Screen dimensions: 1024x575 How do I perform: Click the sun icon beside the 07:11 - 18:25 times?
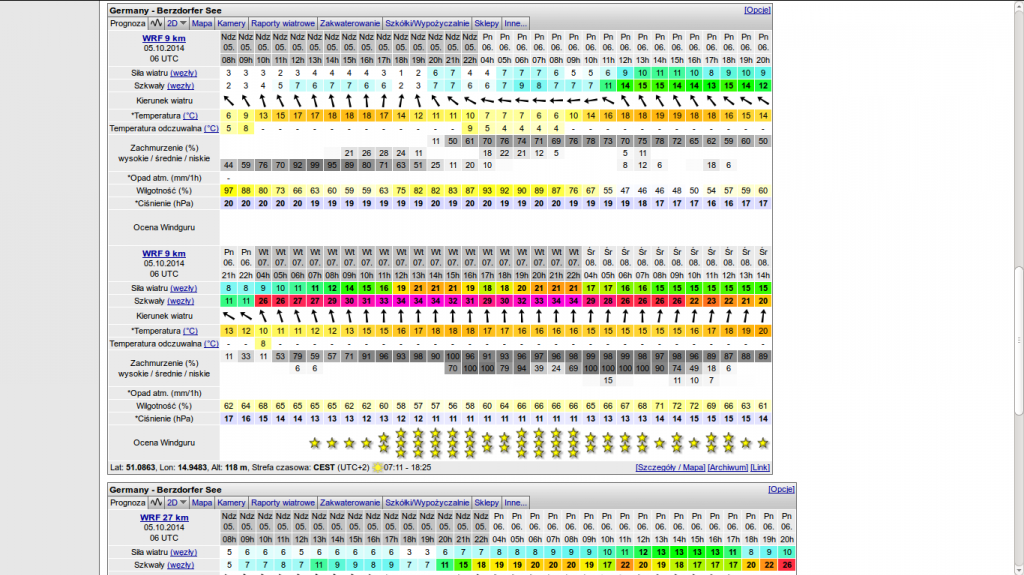point(377,468)
